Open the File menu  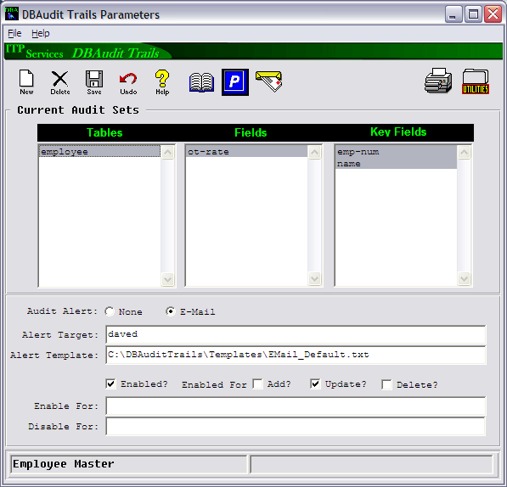pos(14,33)
